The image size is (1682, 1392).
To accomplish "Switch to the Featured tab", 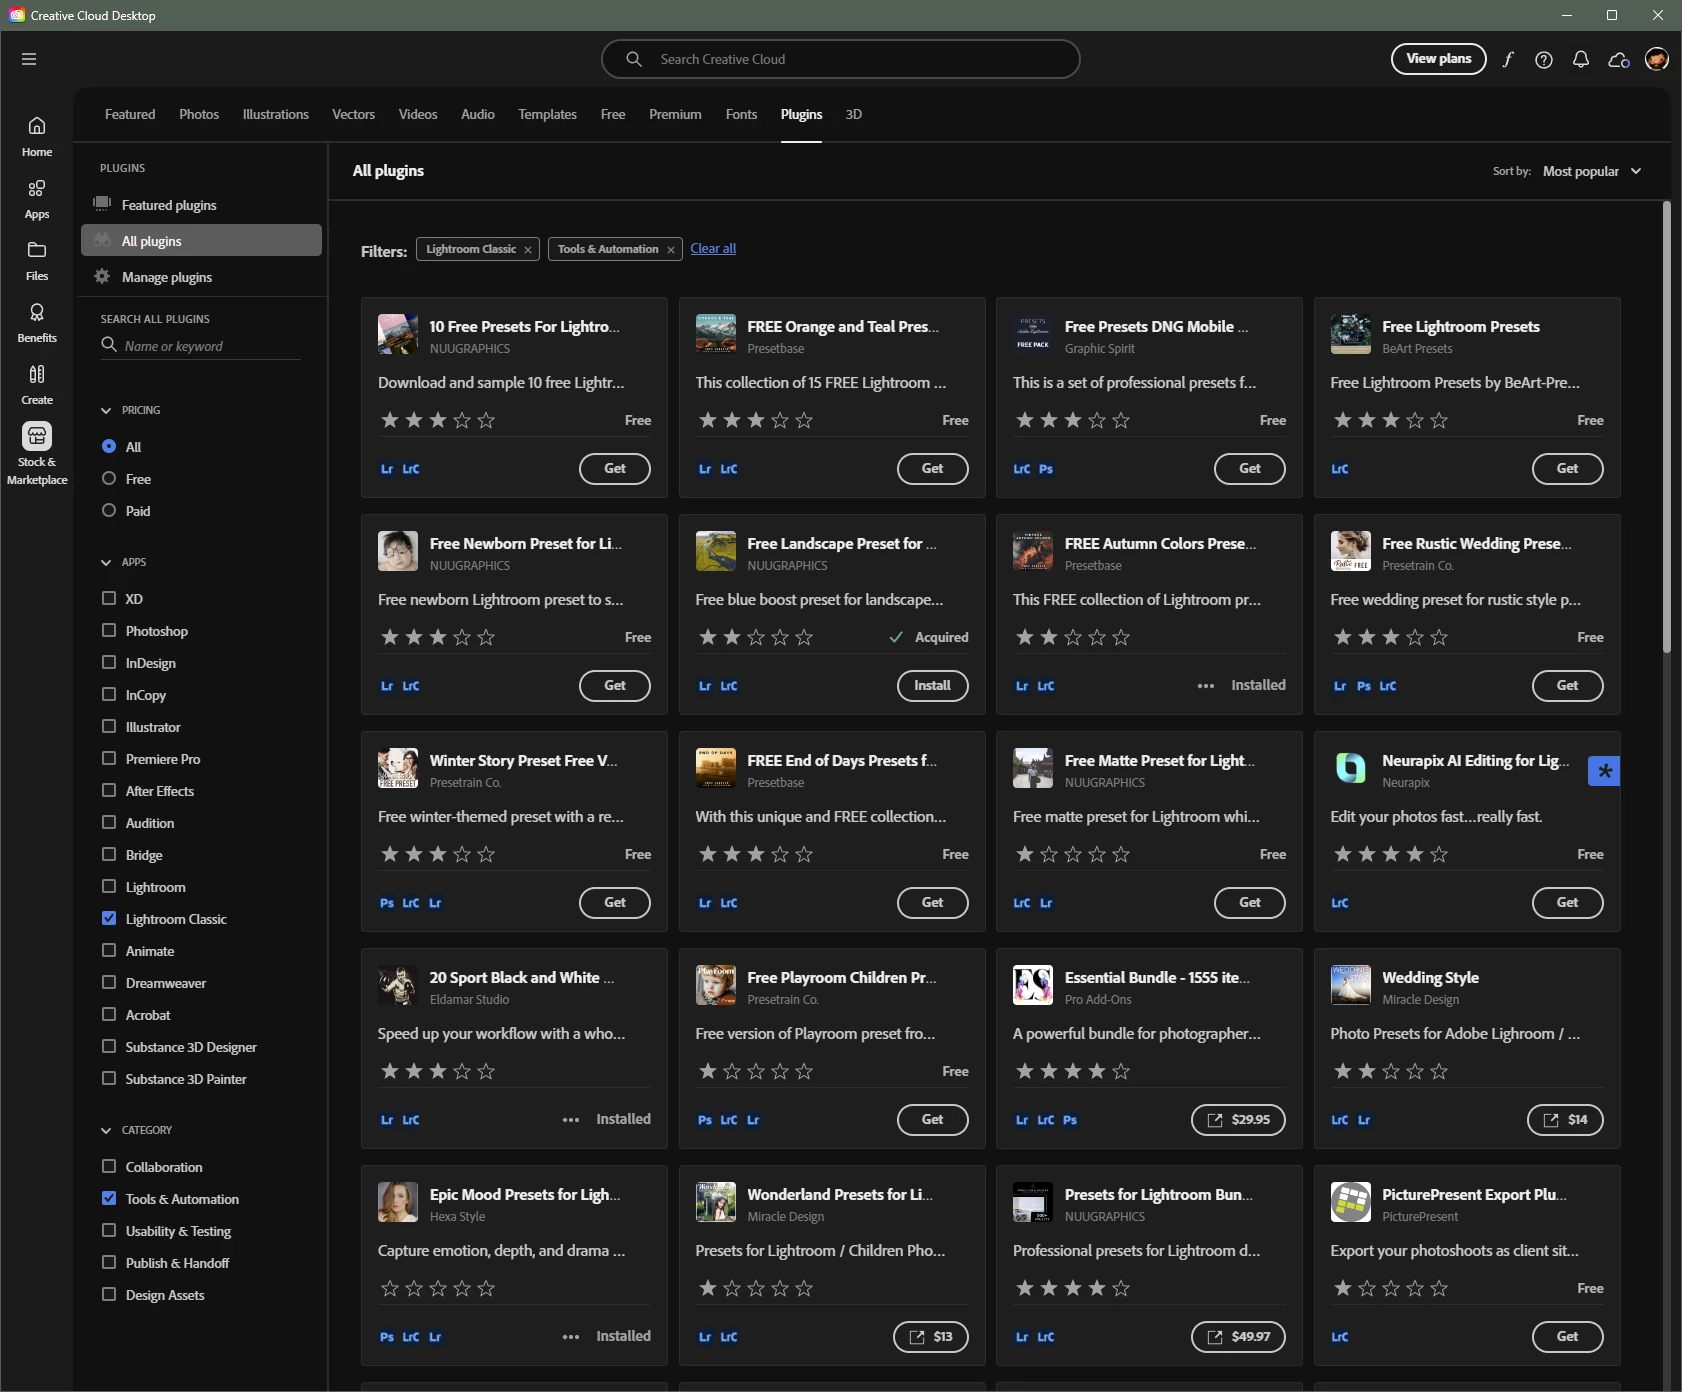I will coord(130,115).
